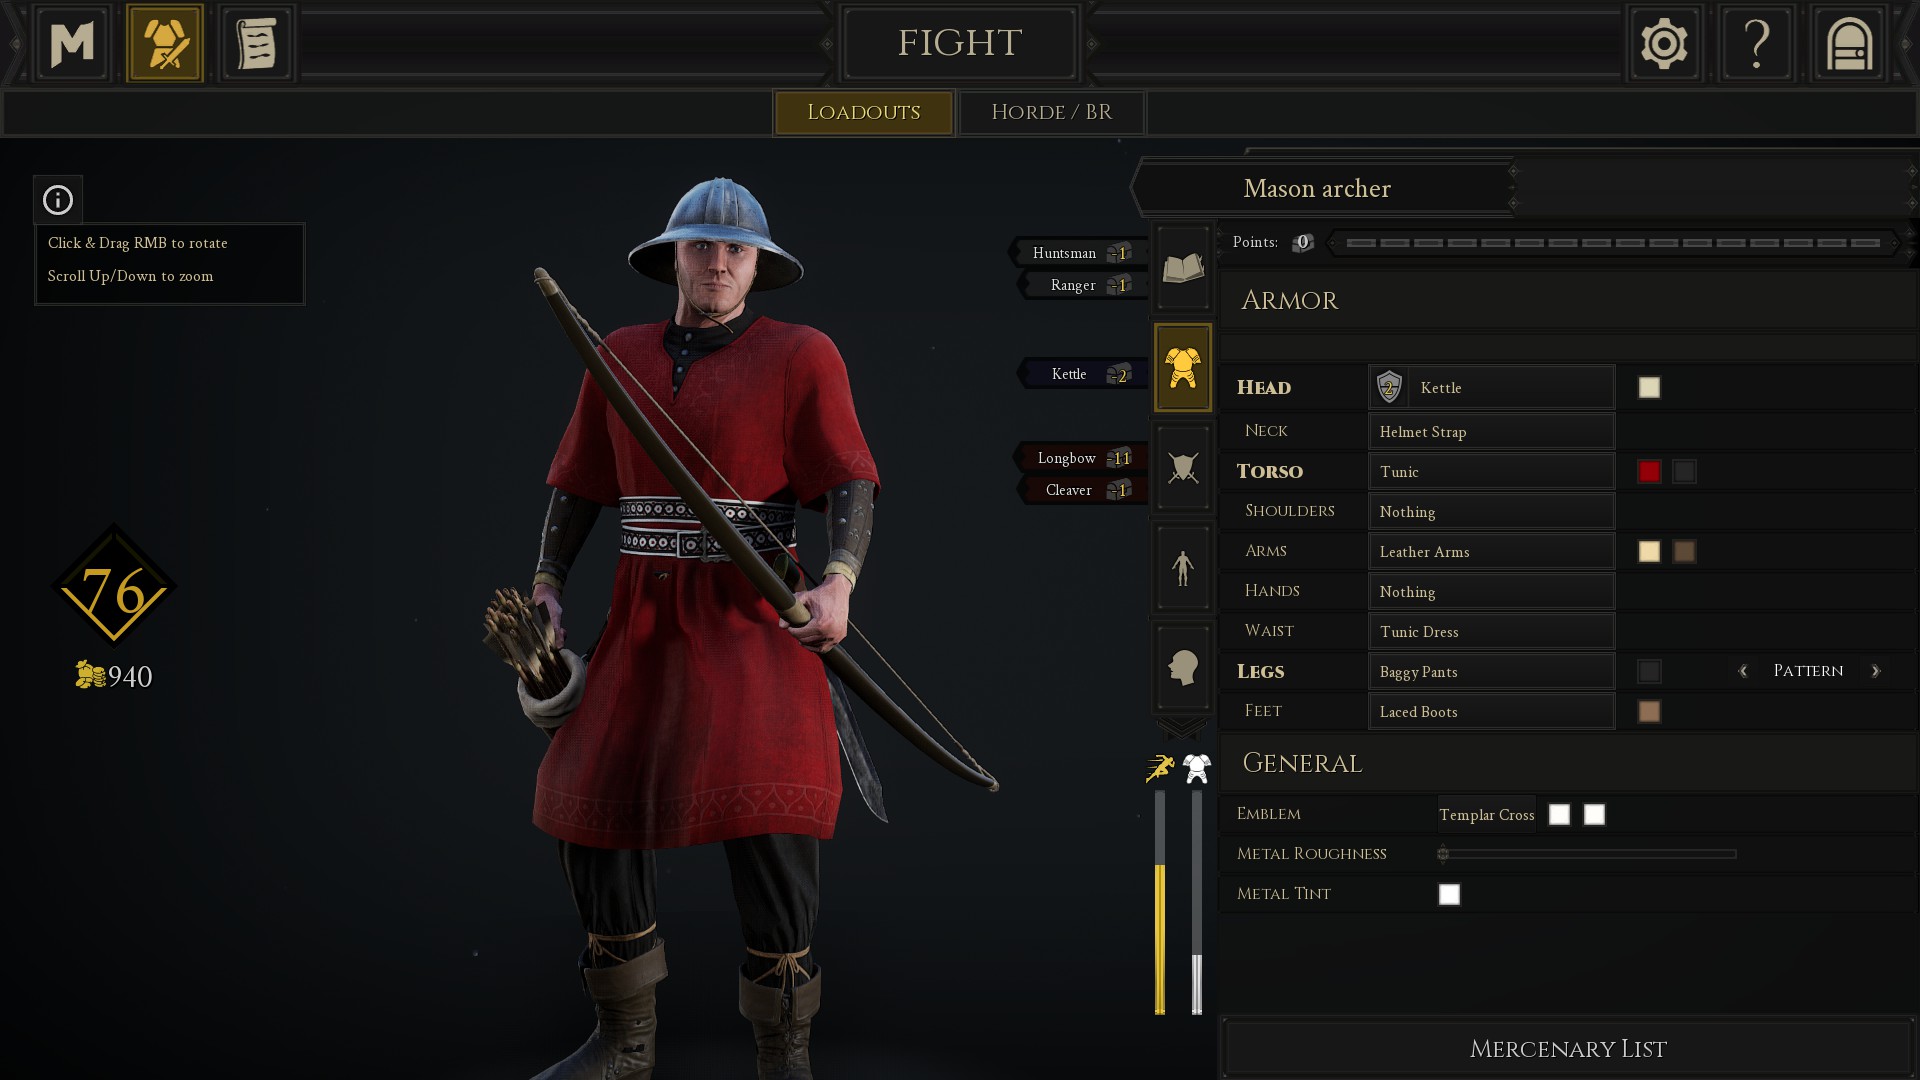Open the scroll list icon
This screenshot has width=1920, height=1080.
pyautogui.click(x=256, y=43)
